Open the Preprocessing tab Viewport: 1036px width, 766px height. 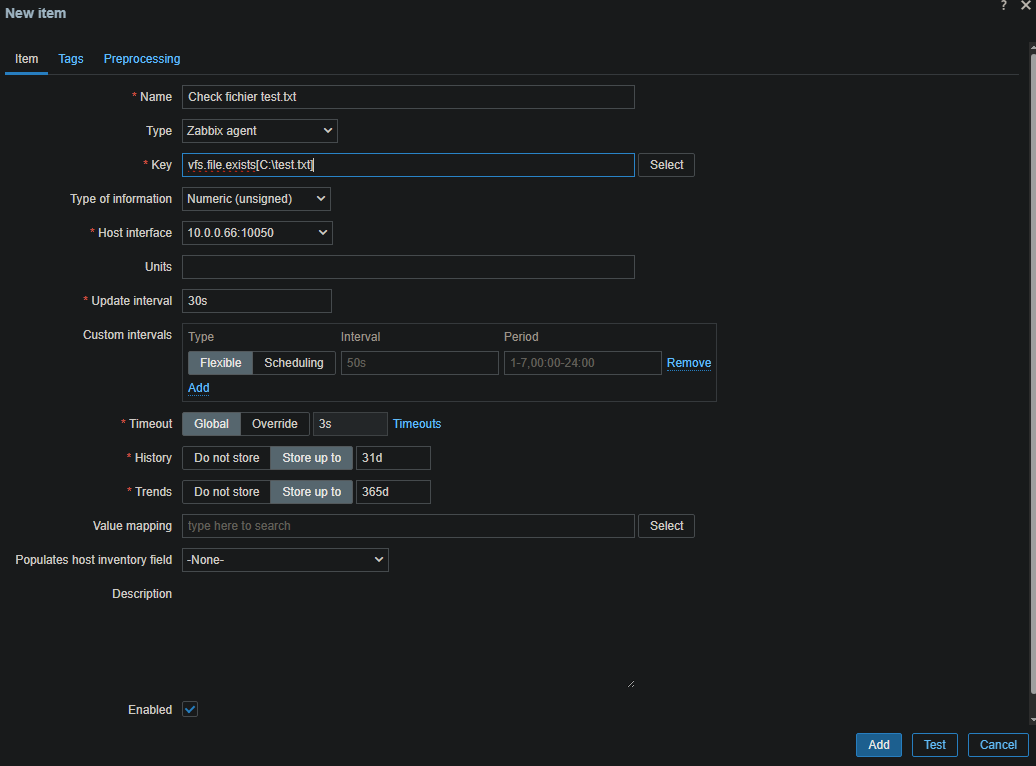(x=142, y=59)
